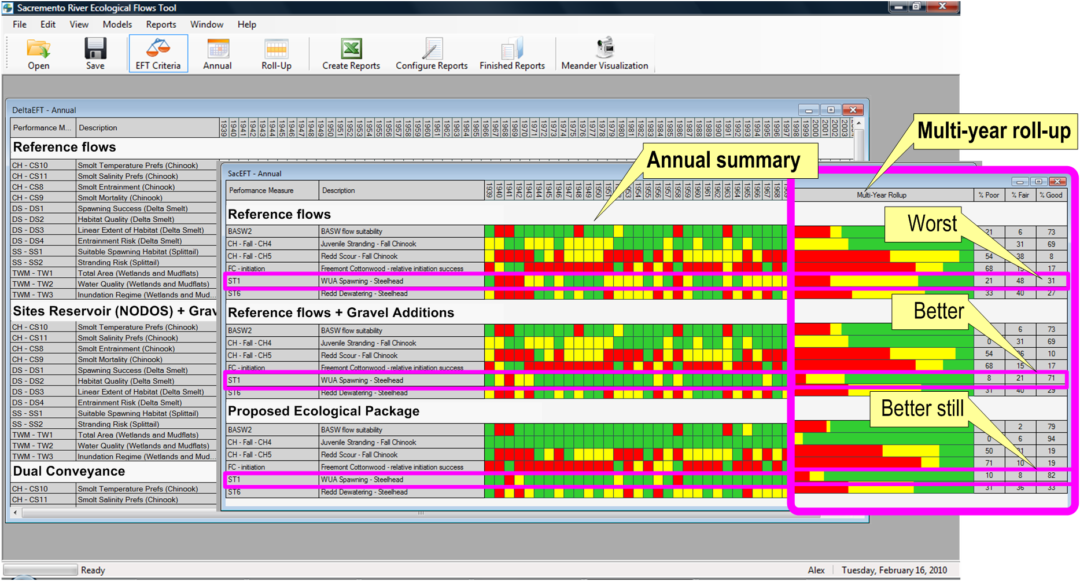This screenshot has width=1080, height=581.
Task: Open the Help menu
Action: (247, 24)
